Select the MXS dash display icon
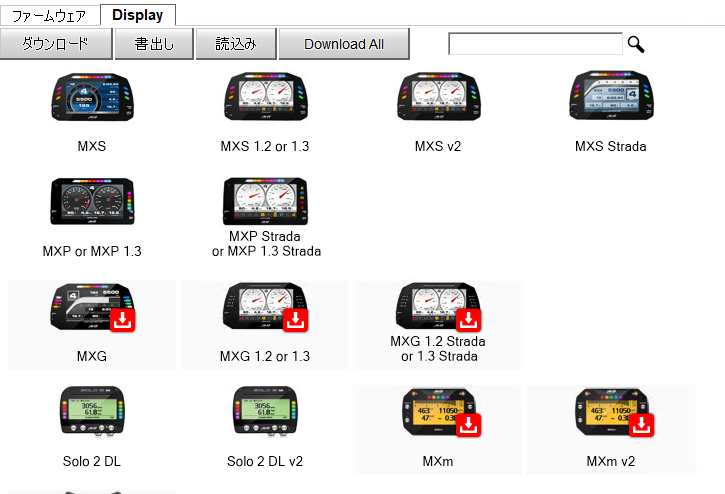The width and height of the screenshot is (725, 494). coord(92,97)
